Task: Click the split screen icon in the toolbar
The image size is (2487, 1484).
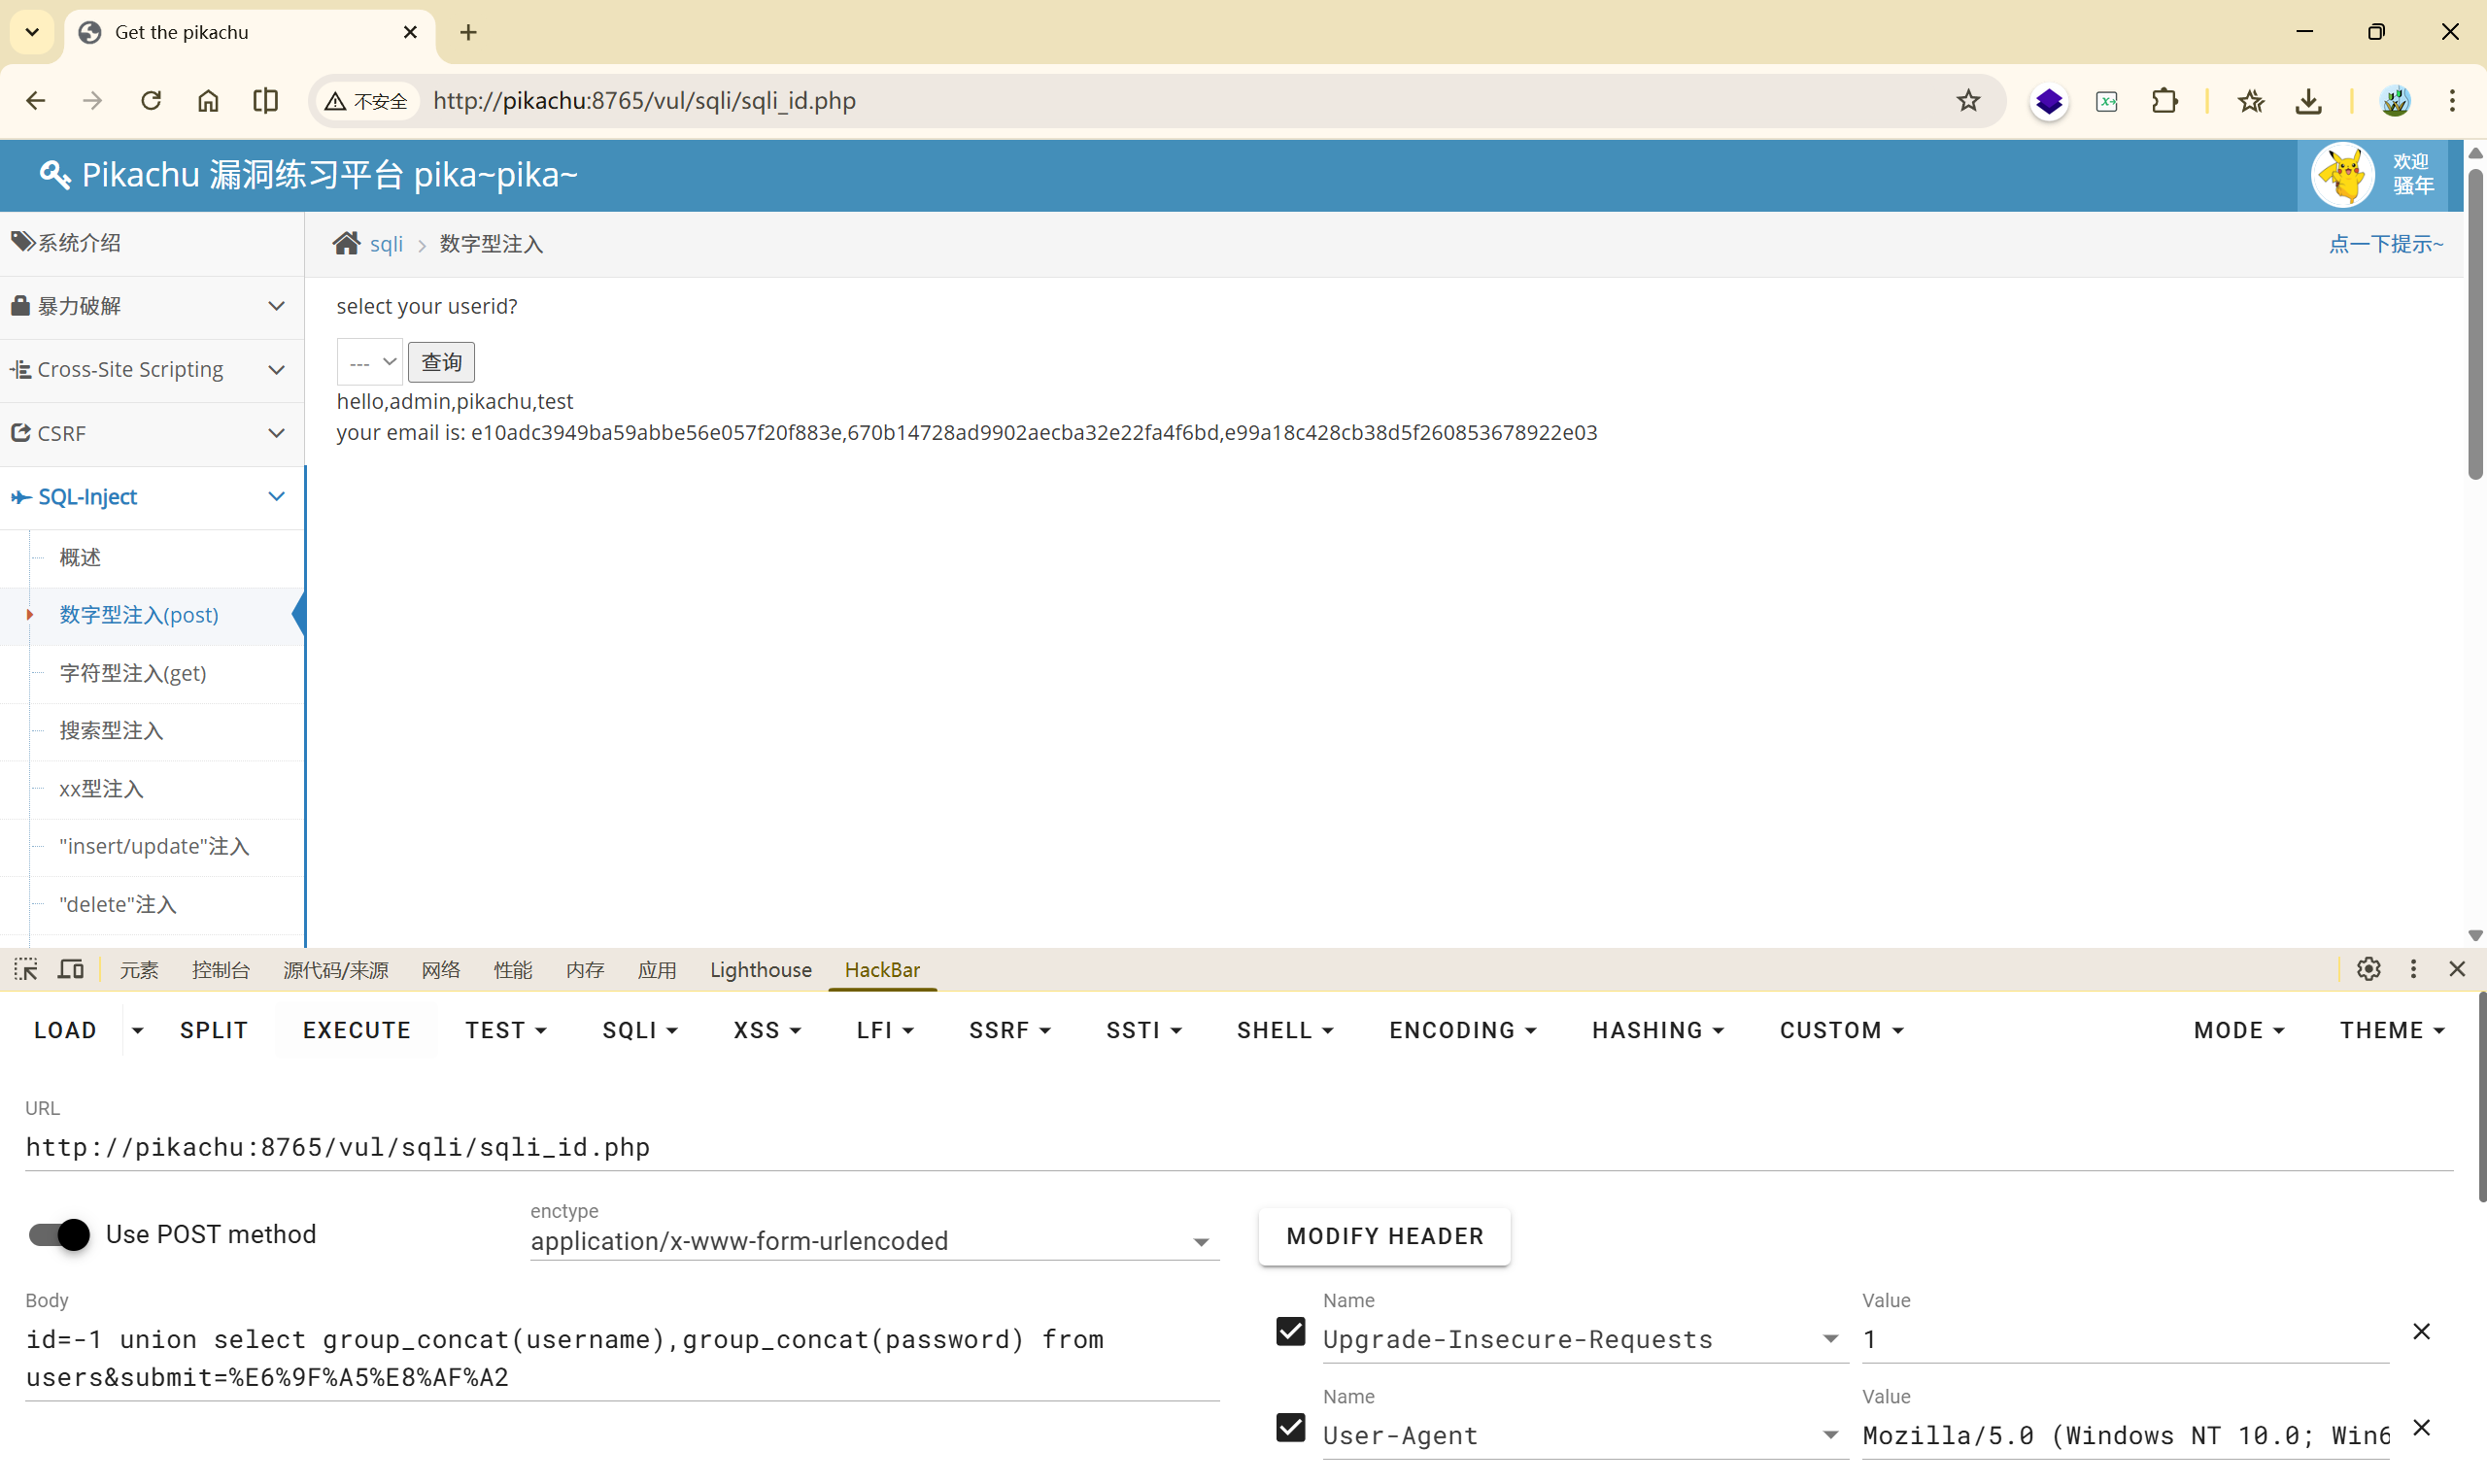Action: click(x=265, y=101)
